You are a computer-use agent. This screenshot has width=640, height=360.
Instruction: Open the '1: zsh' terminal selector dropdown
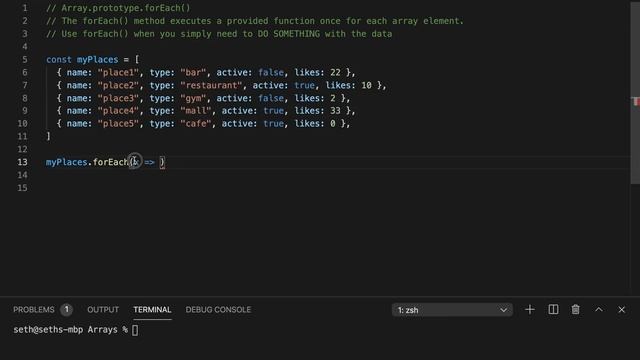tap(452, 310)
